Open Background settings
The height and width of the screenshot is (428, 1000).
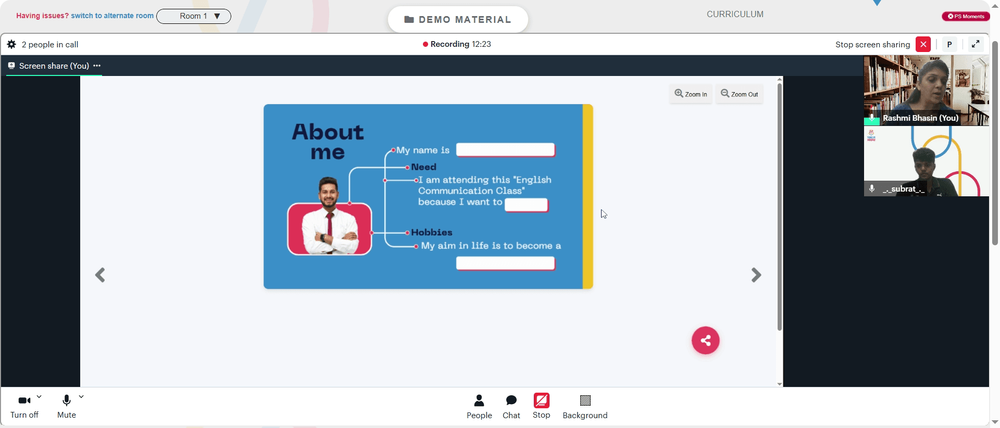click(585, 406)
